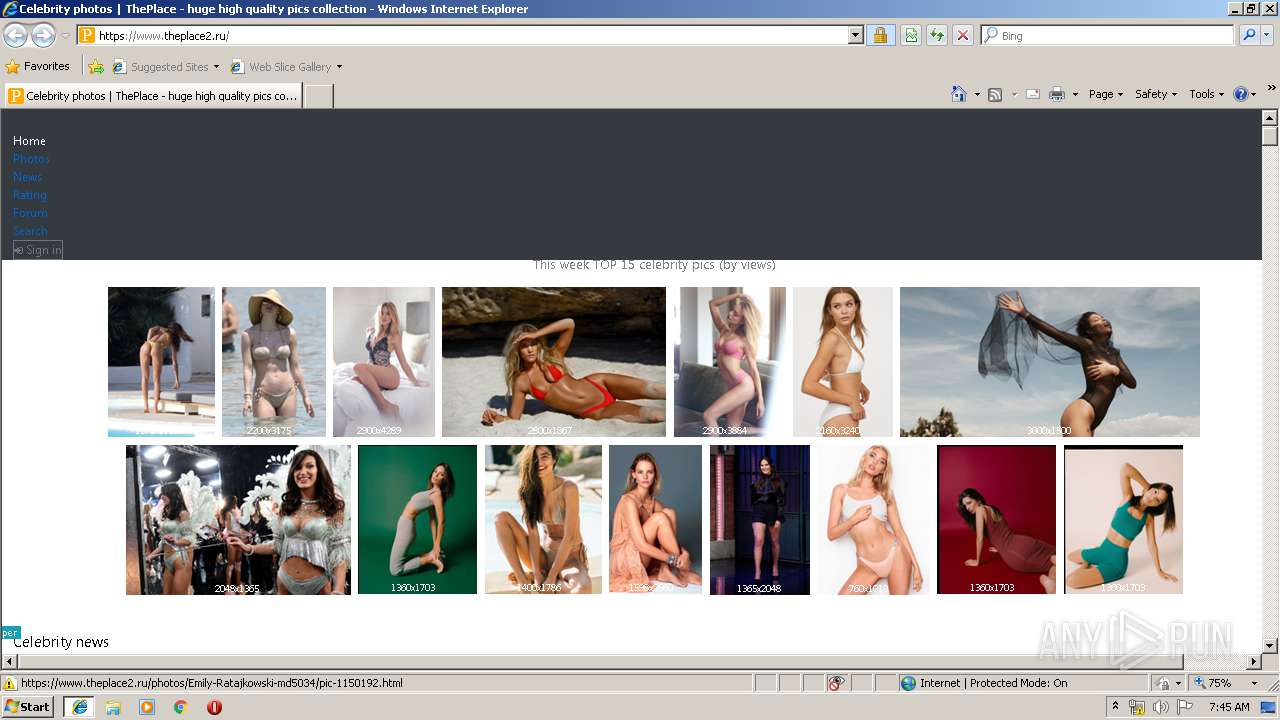Image resolution: width=1280 pixels, height=720 pixels.
Task: Open the 2800x1867 red bikini thumbnail
Action: (x=554, y=362)
